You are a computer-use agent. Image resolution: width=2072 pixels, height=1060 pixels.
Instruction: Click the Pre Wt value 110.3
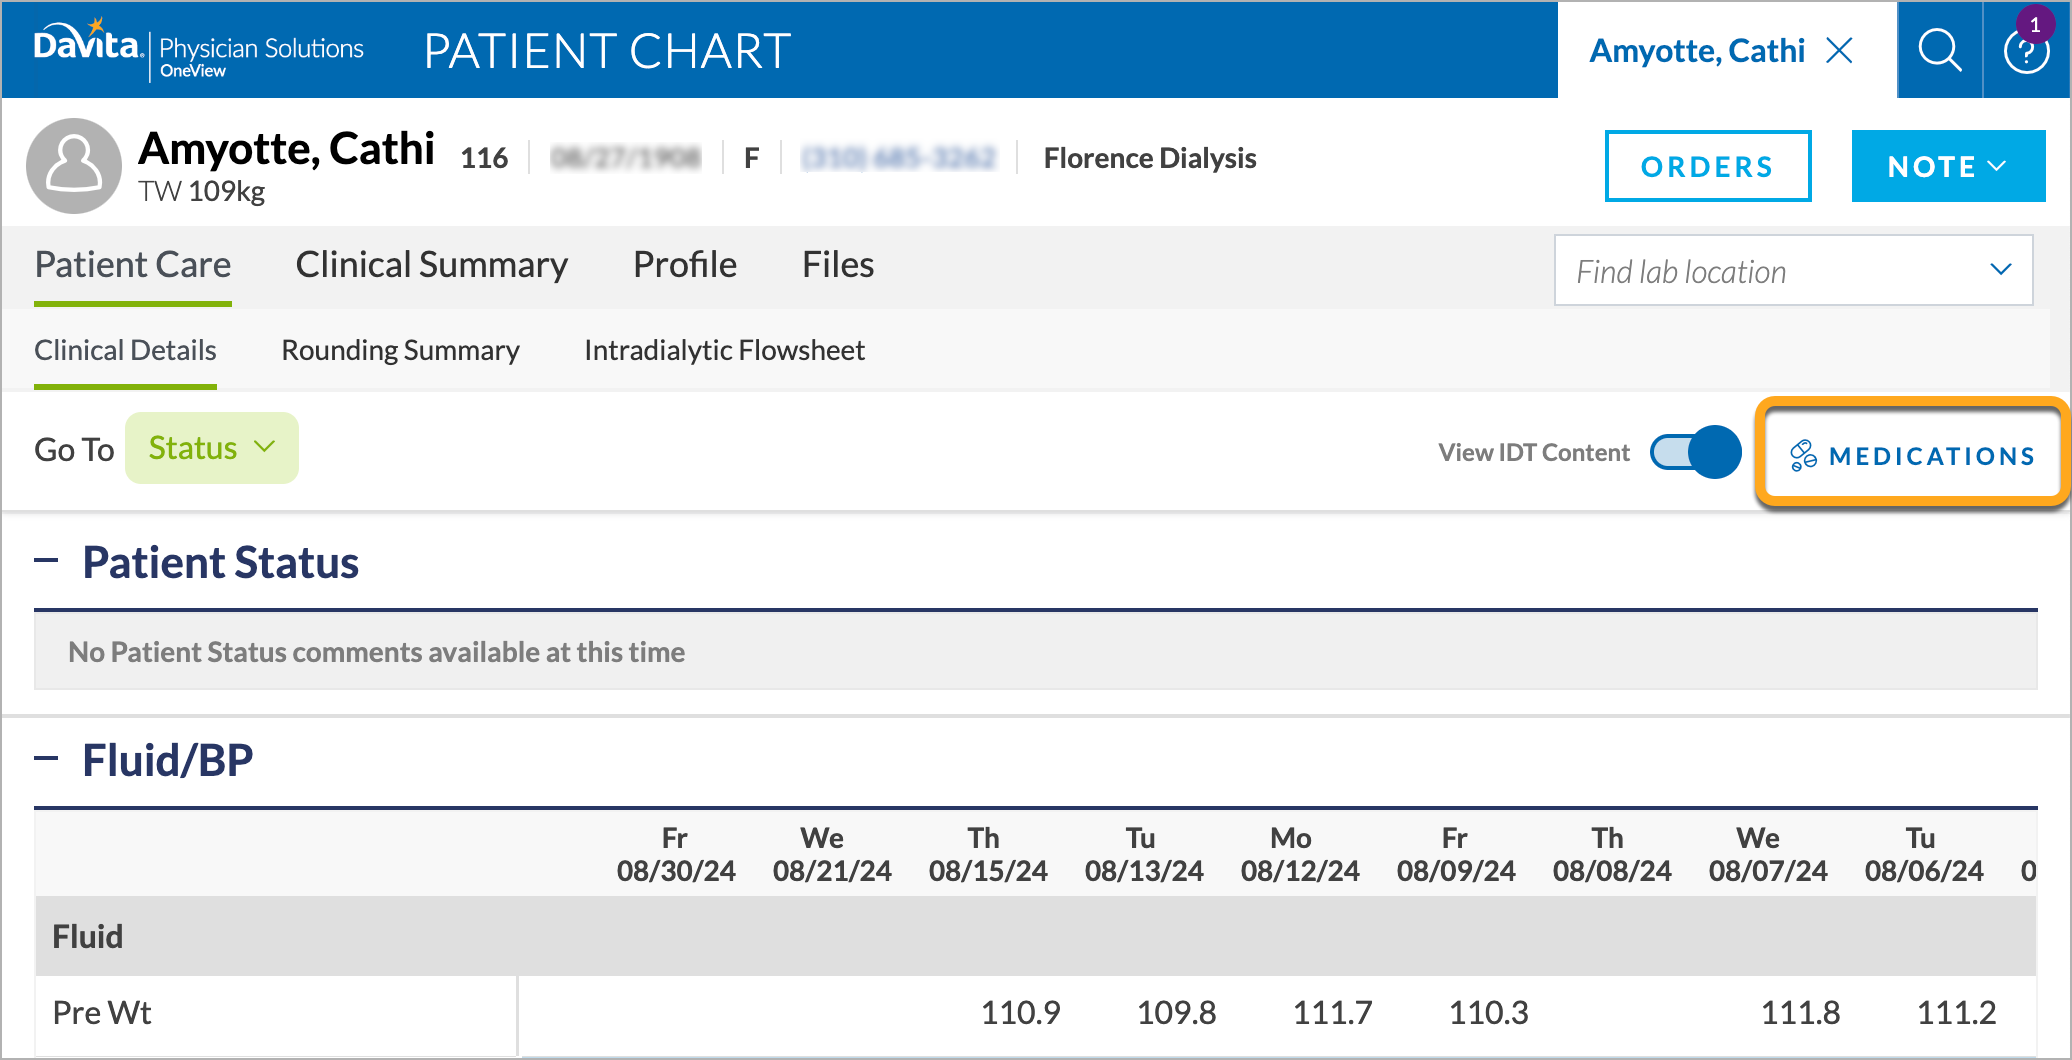point(1488,1012)
